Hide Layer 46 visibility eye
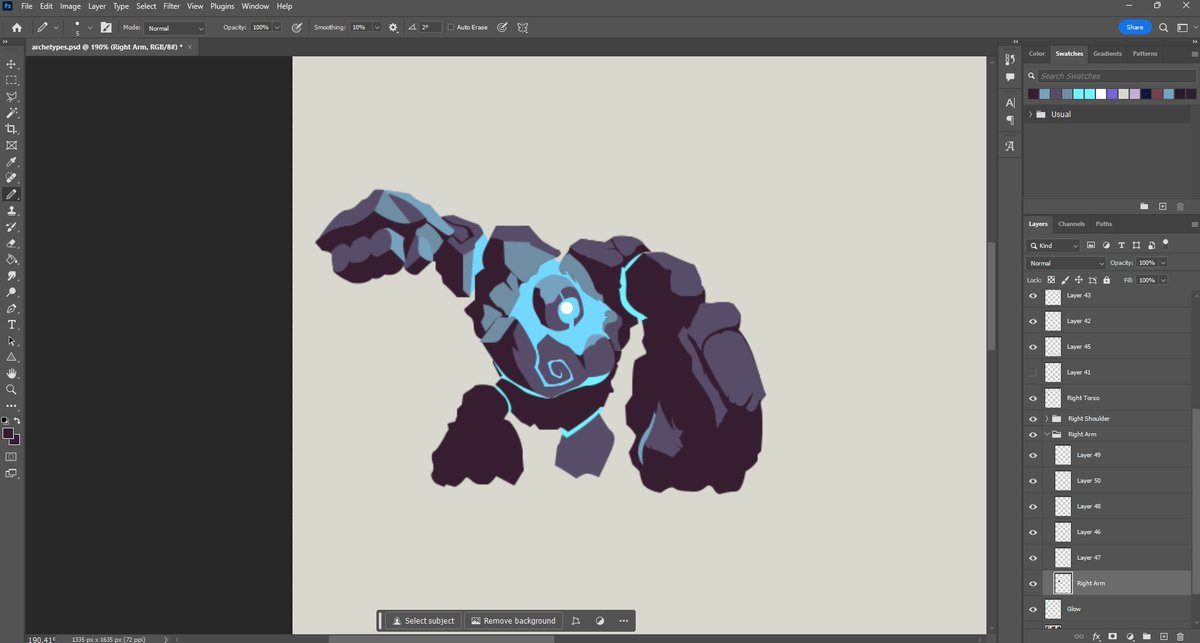 click(1033, 532)
